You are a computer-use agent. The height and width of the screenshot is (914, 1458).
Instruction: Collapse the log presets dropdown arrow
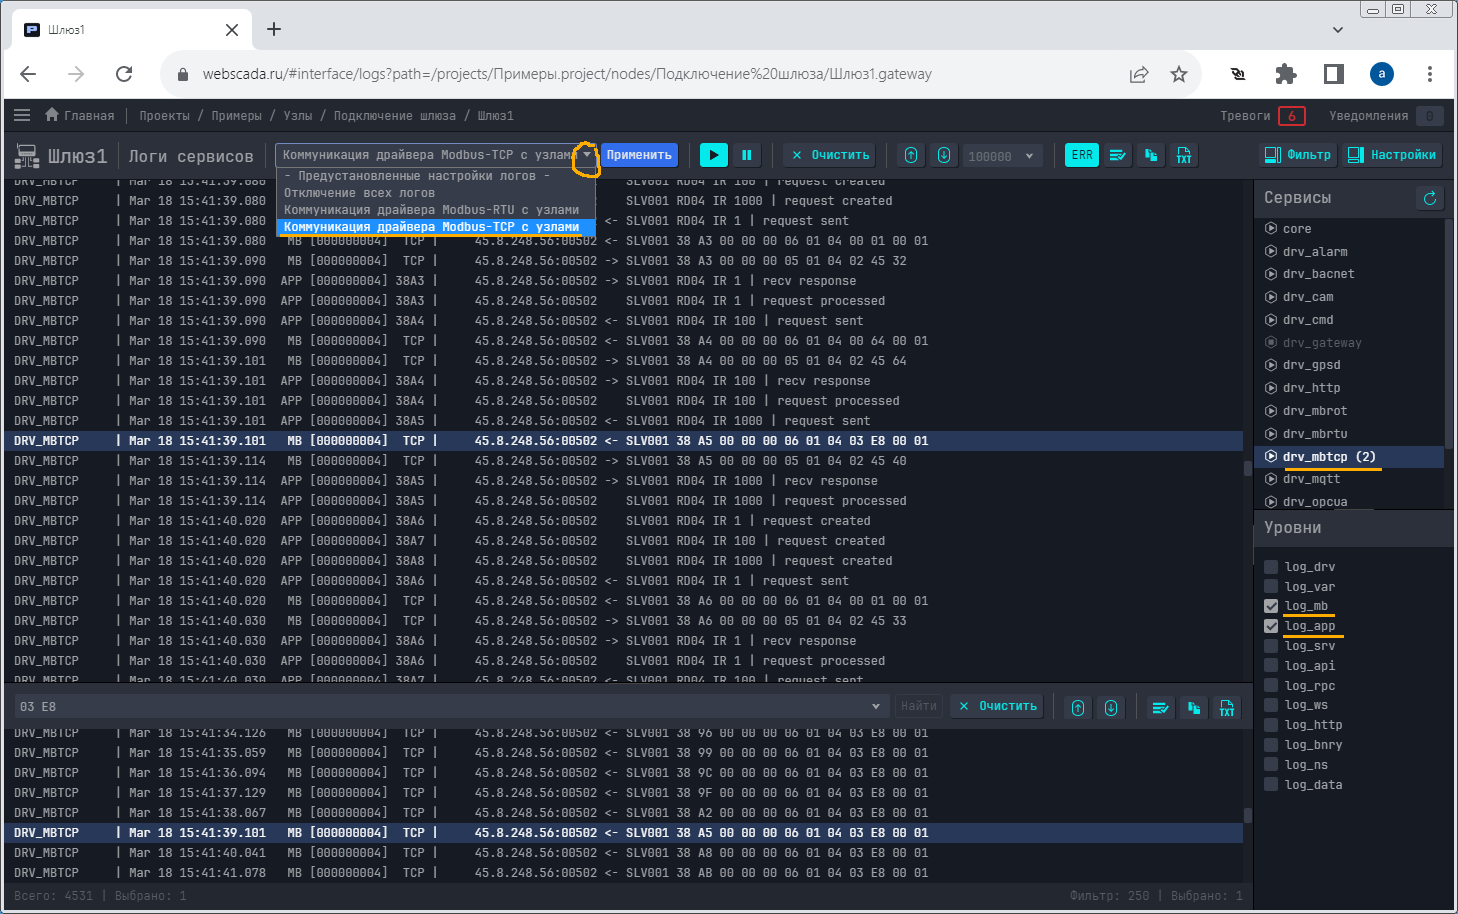click(x=587, y=155)
